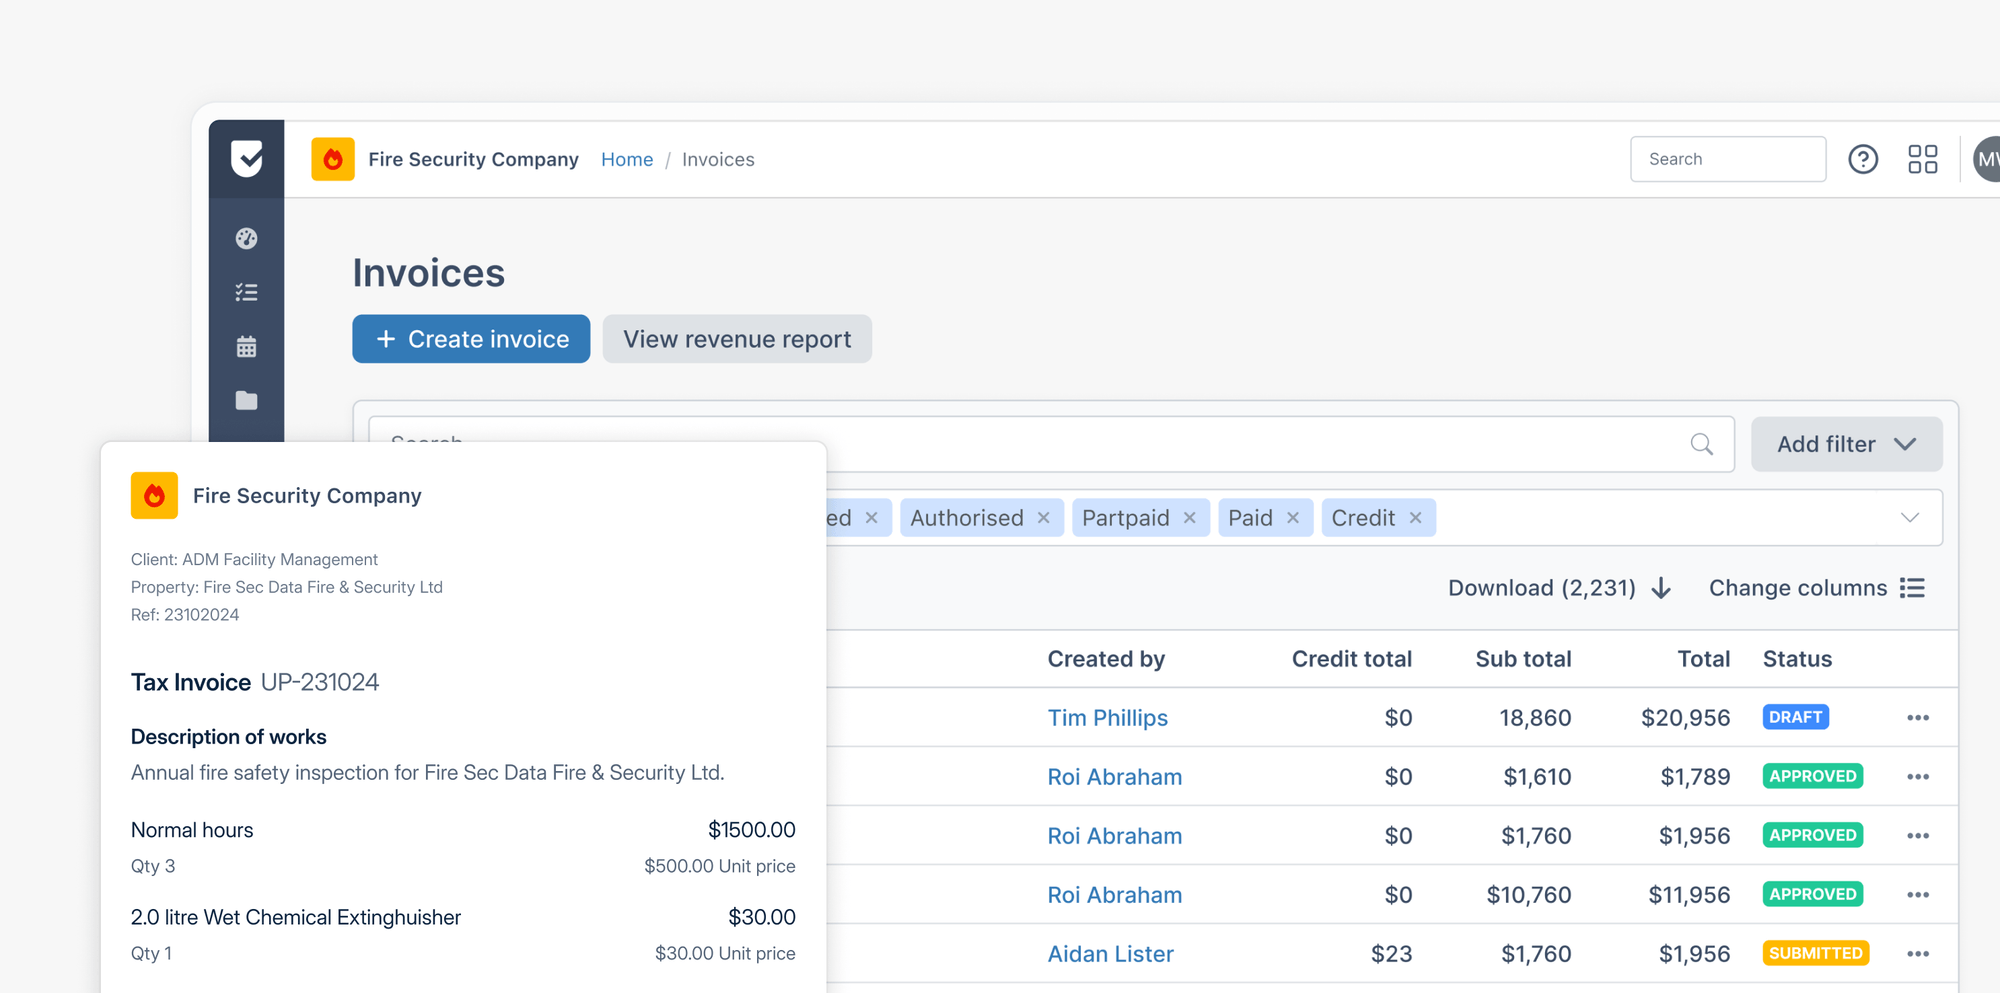Select the task list icon in sidebar
Screen dimensions: 2000x993
246,291
